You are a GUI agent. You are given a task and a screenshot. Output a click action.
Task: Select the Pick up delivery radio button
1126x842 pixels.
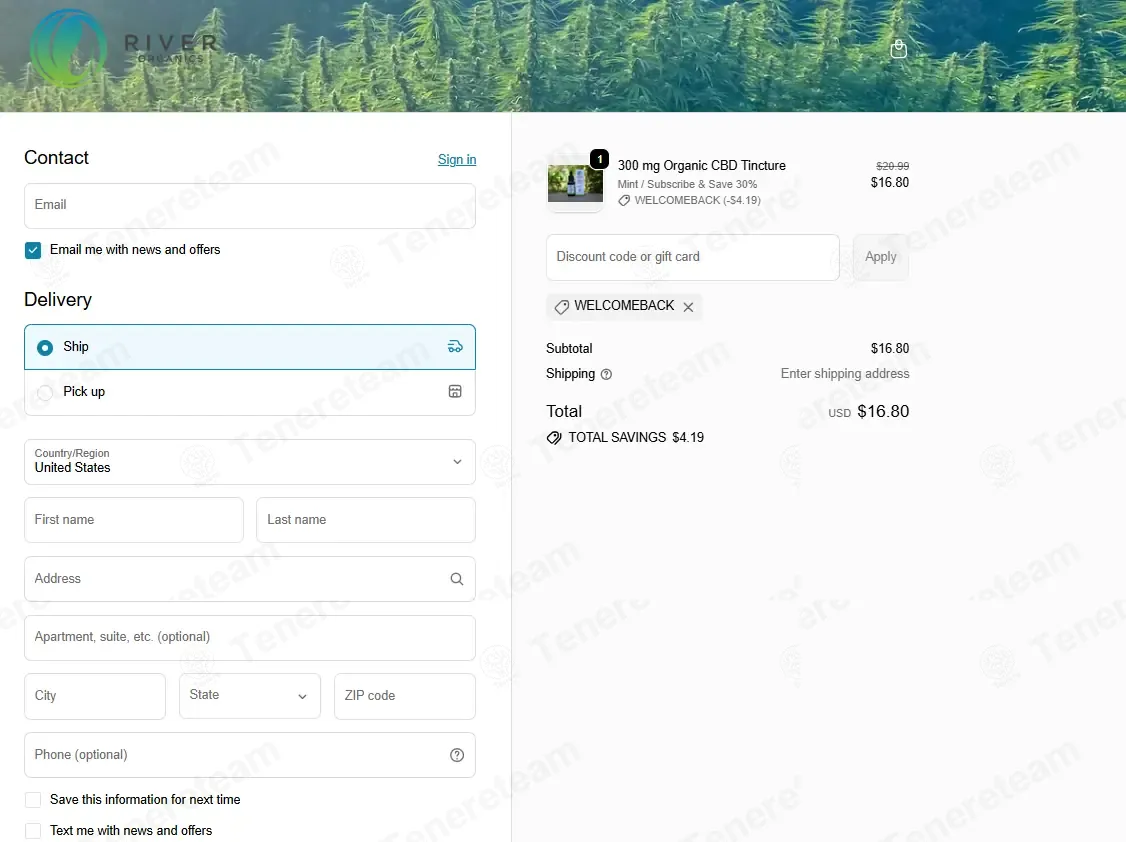point(45,392)
